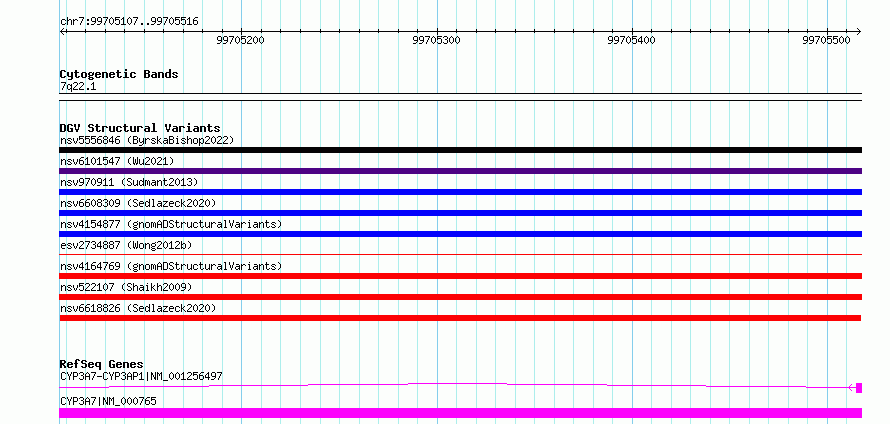Select the blue bar under nsv4154877
890x424 pixels.
460,234
